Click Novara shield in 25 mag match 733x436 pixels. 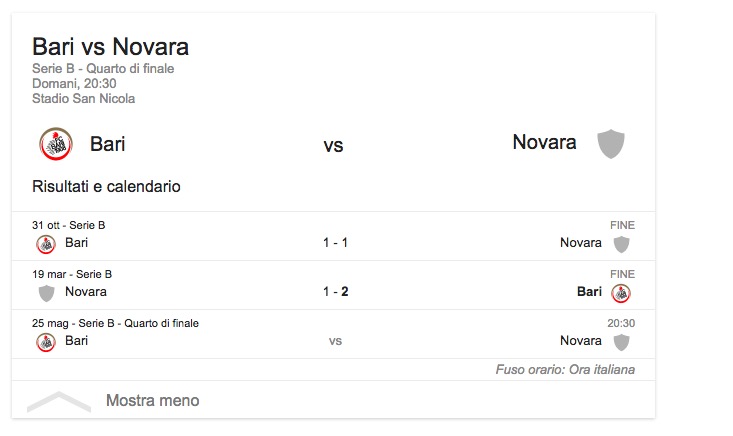[621, 341]
